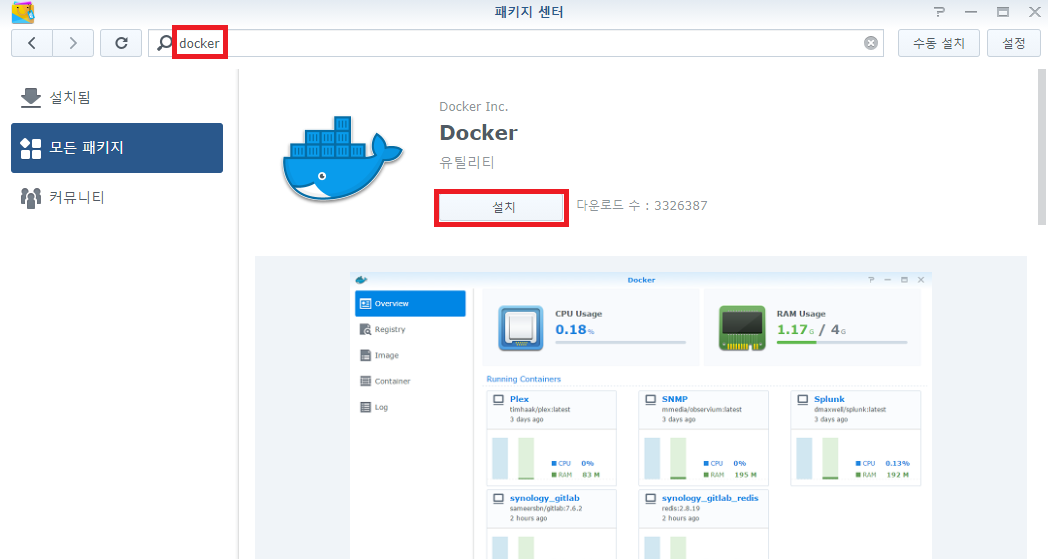Clear the docker search text
This screenshot has height=559, width=1048.
click(x=870, y=43)
